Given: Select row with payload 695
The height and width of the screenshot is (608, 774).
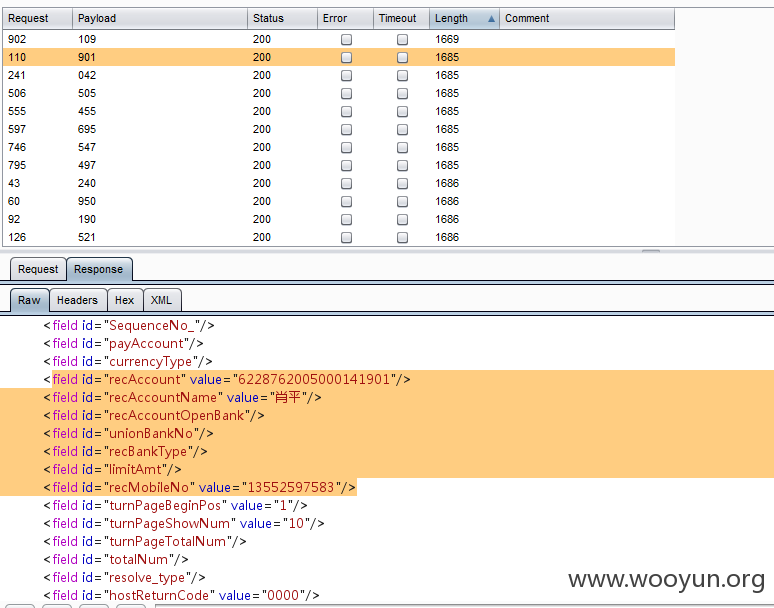Looking at the screenshot, I should point(339,129).
